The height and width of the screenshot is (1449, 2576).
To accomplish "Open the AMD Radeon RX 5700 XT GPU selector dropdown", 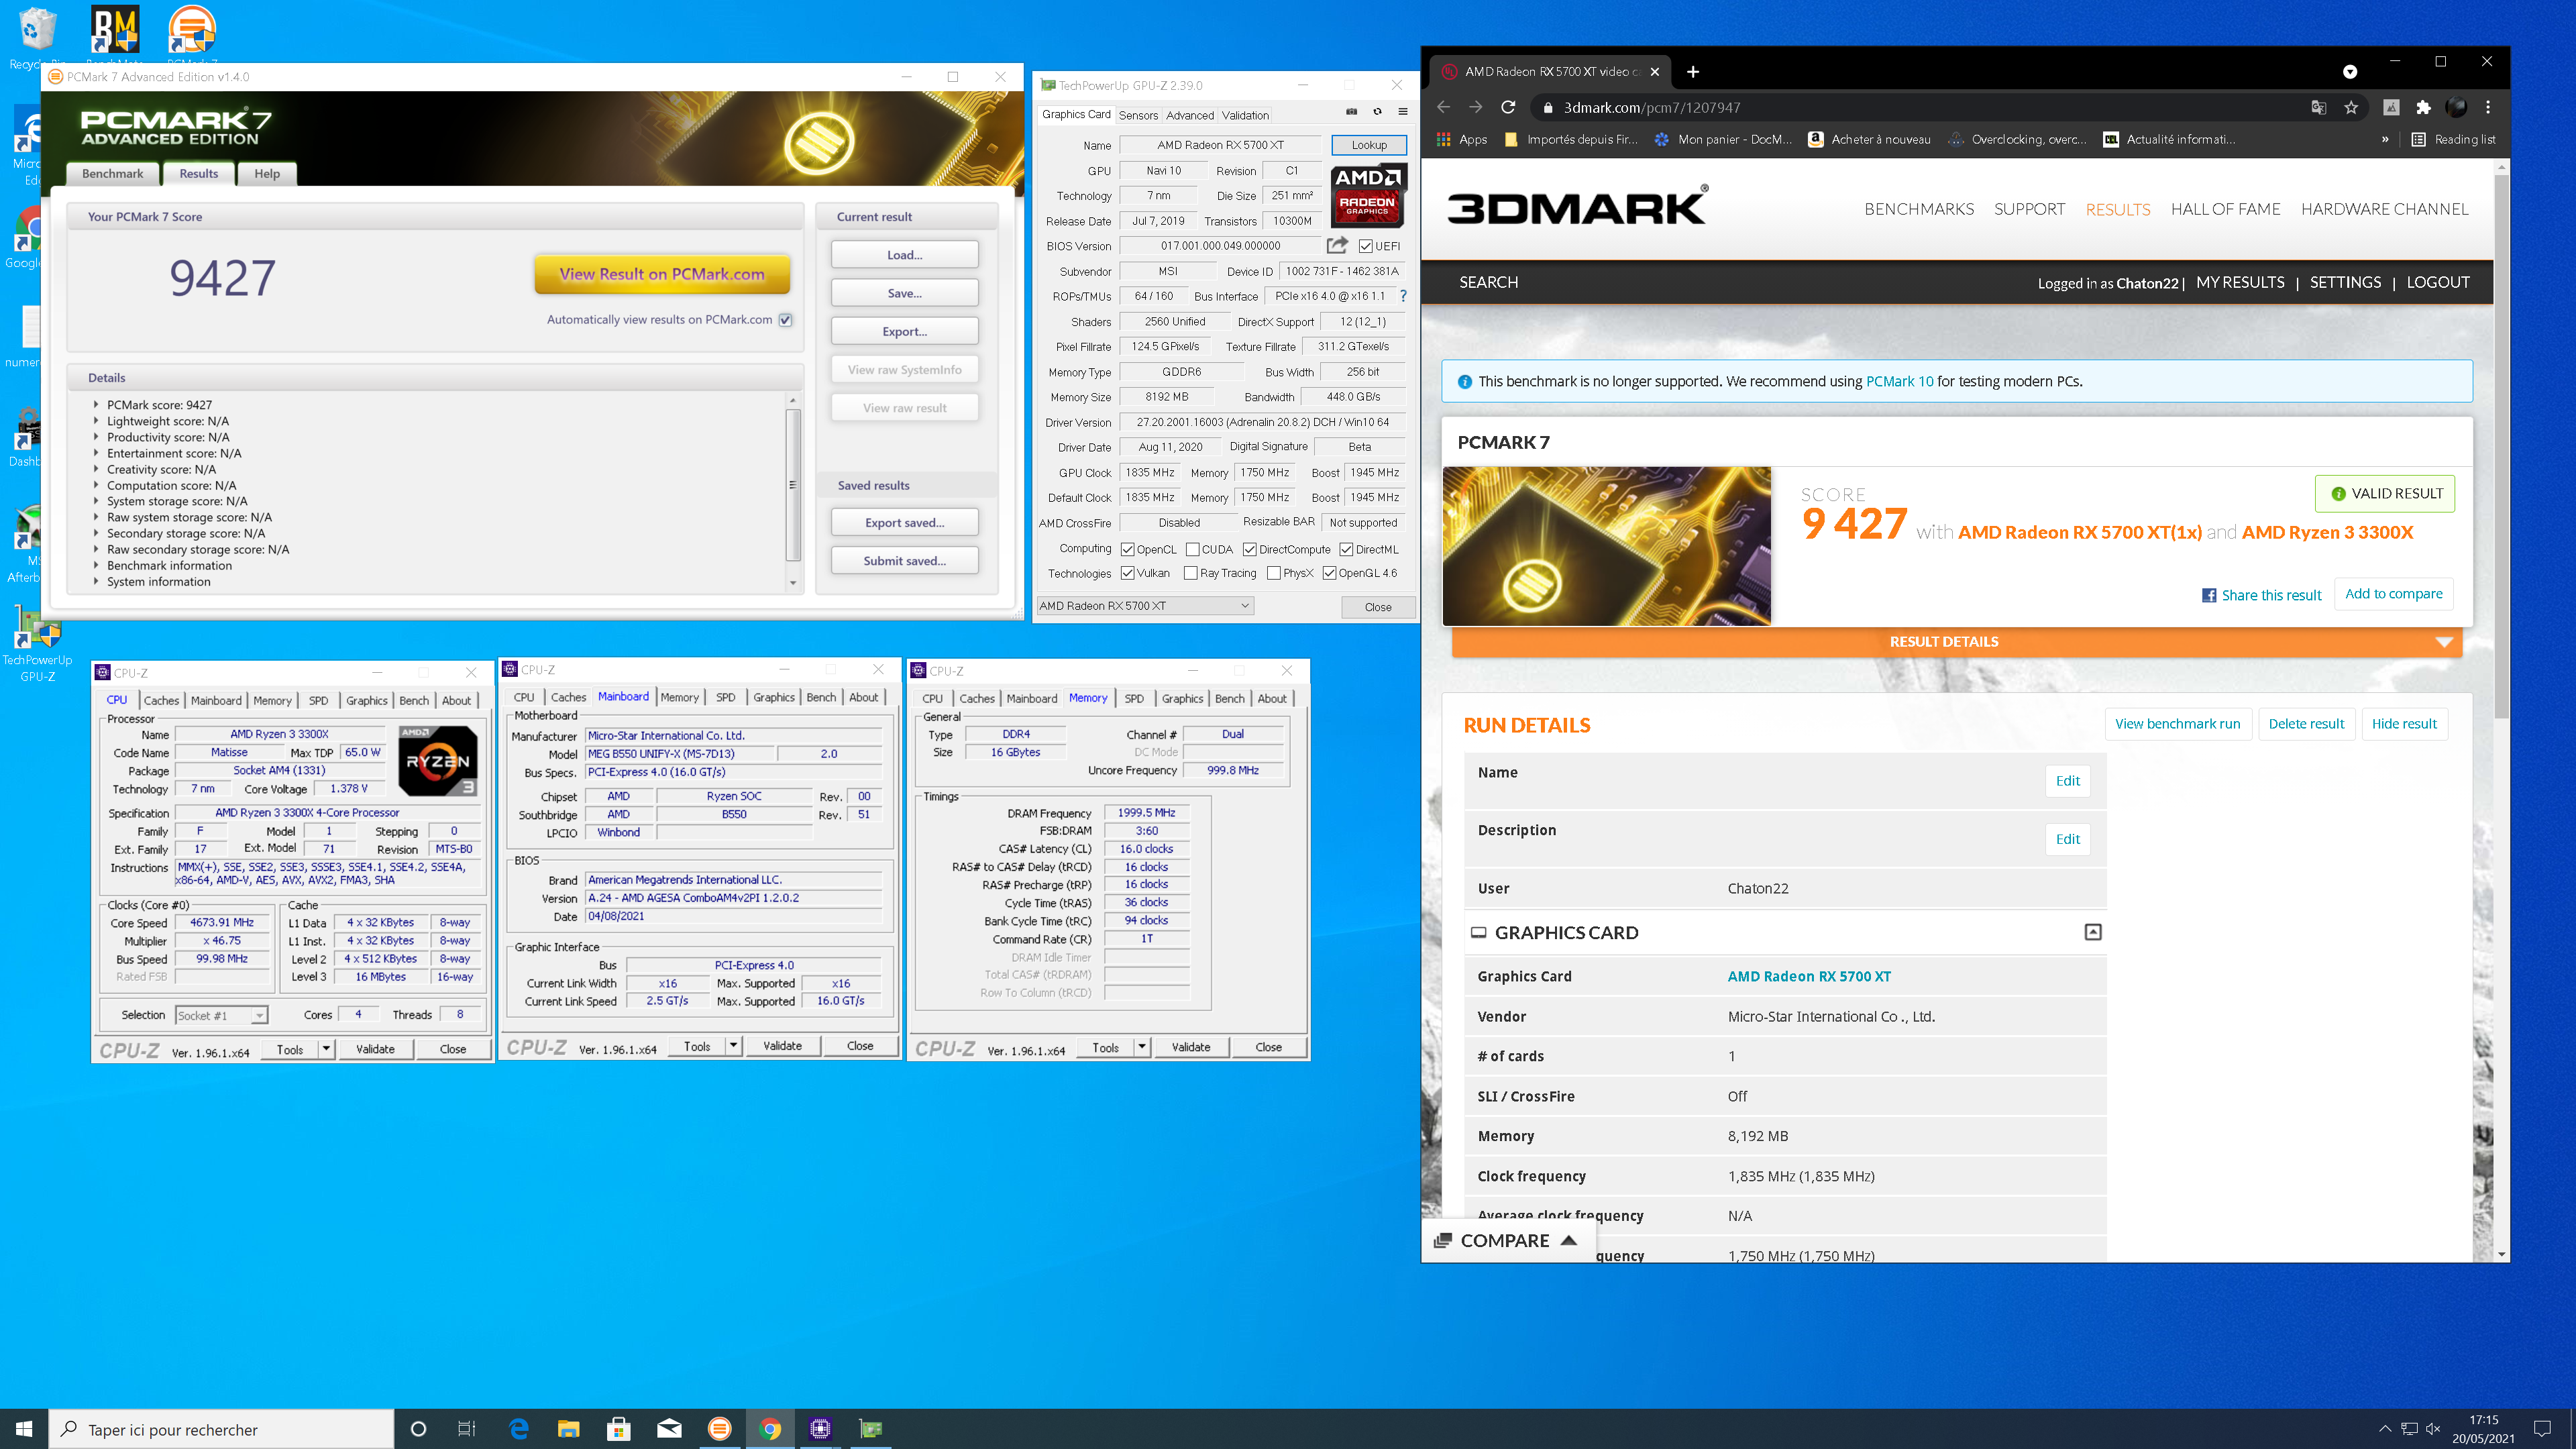I will coord(1144,606).
